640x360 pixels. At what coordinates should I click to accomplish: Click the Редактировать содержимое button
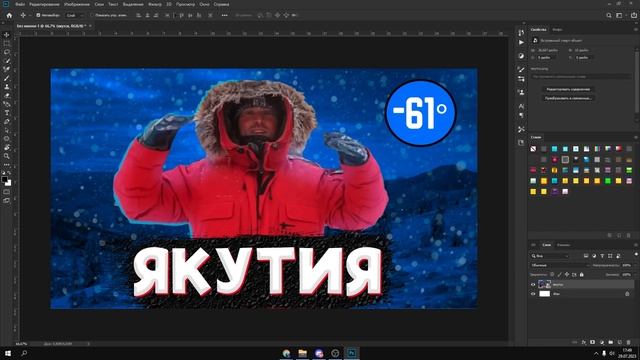[x=568, y=89]
